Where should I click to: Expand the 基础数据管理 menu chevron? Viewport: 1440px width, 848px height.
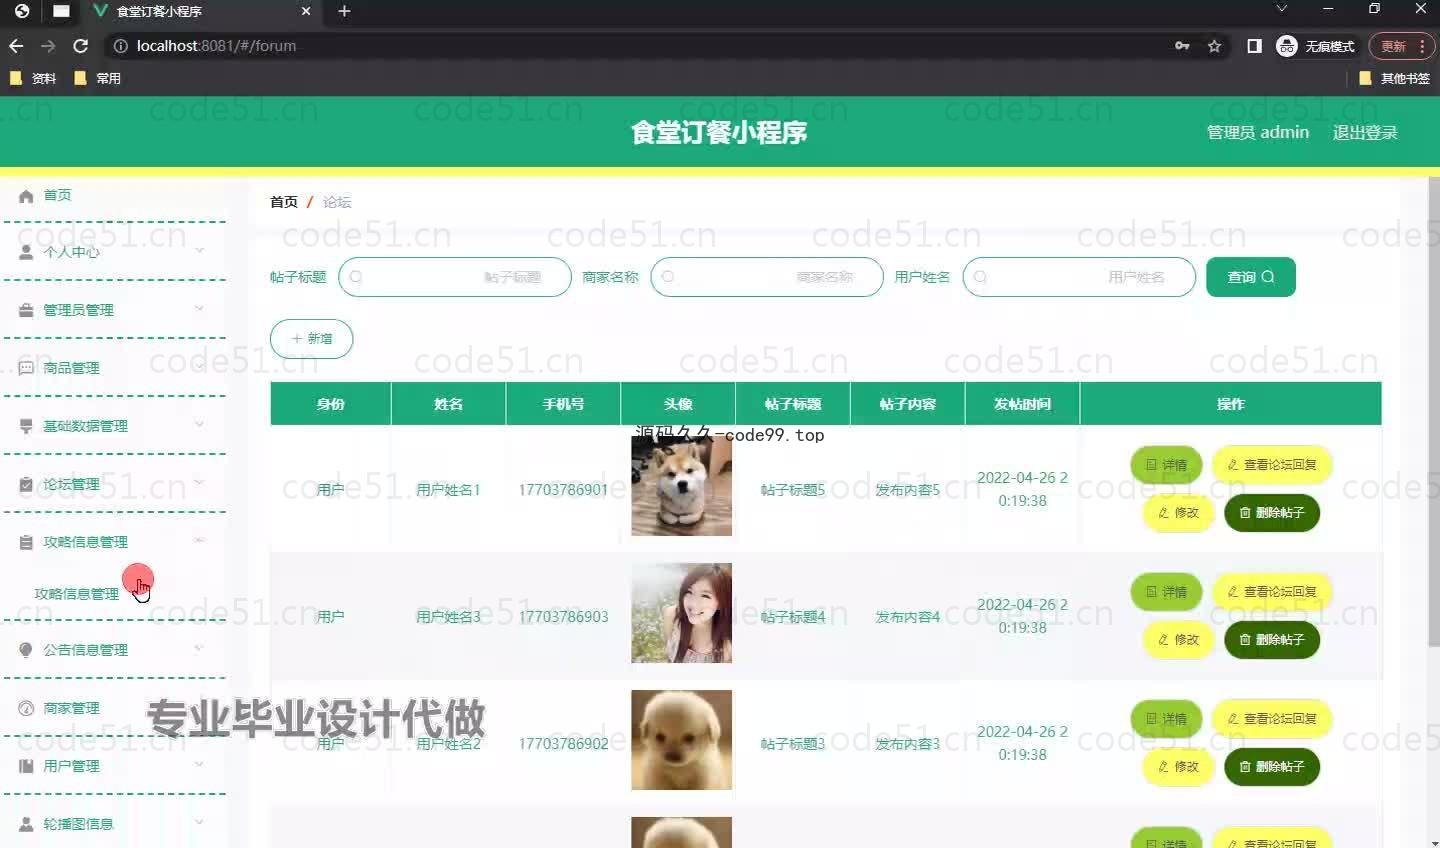(199, 424)
